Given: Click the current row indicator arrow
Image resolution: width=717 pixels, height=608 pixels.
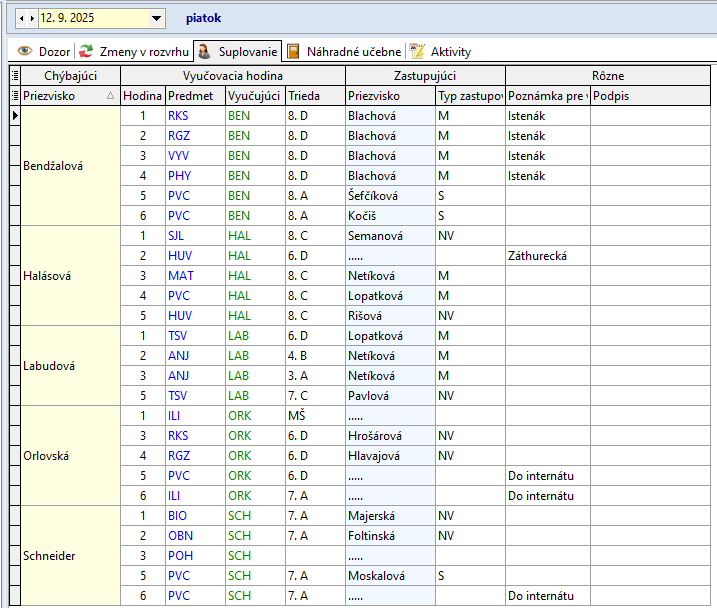Looking at the screenshot, I should coord(15,116).
